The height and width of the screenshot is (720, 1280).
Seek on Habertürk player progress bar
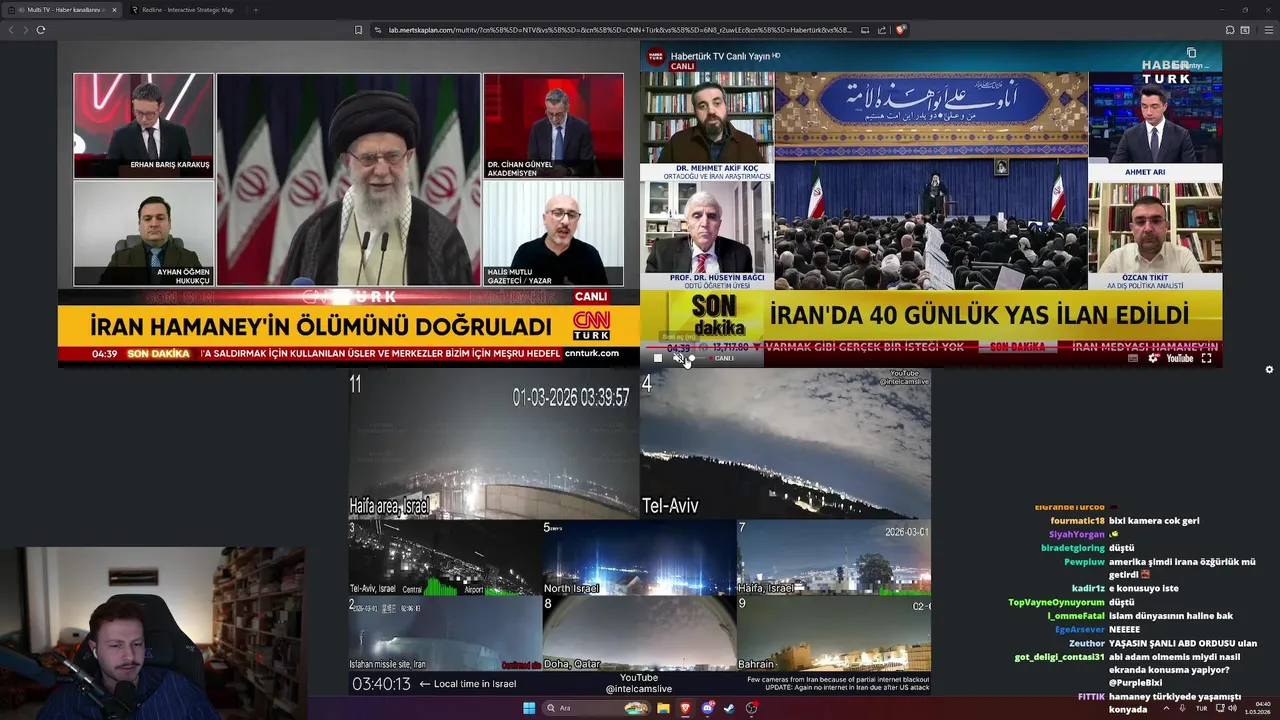931,348
